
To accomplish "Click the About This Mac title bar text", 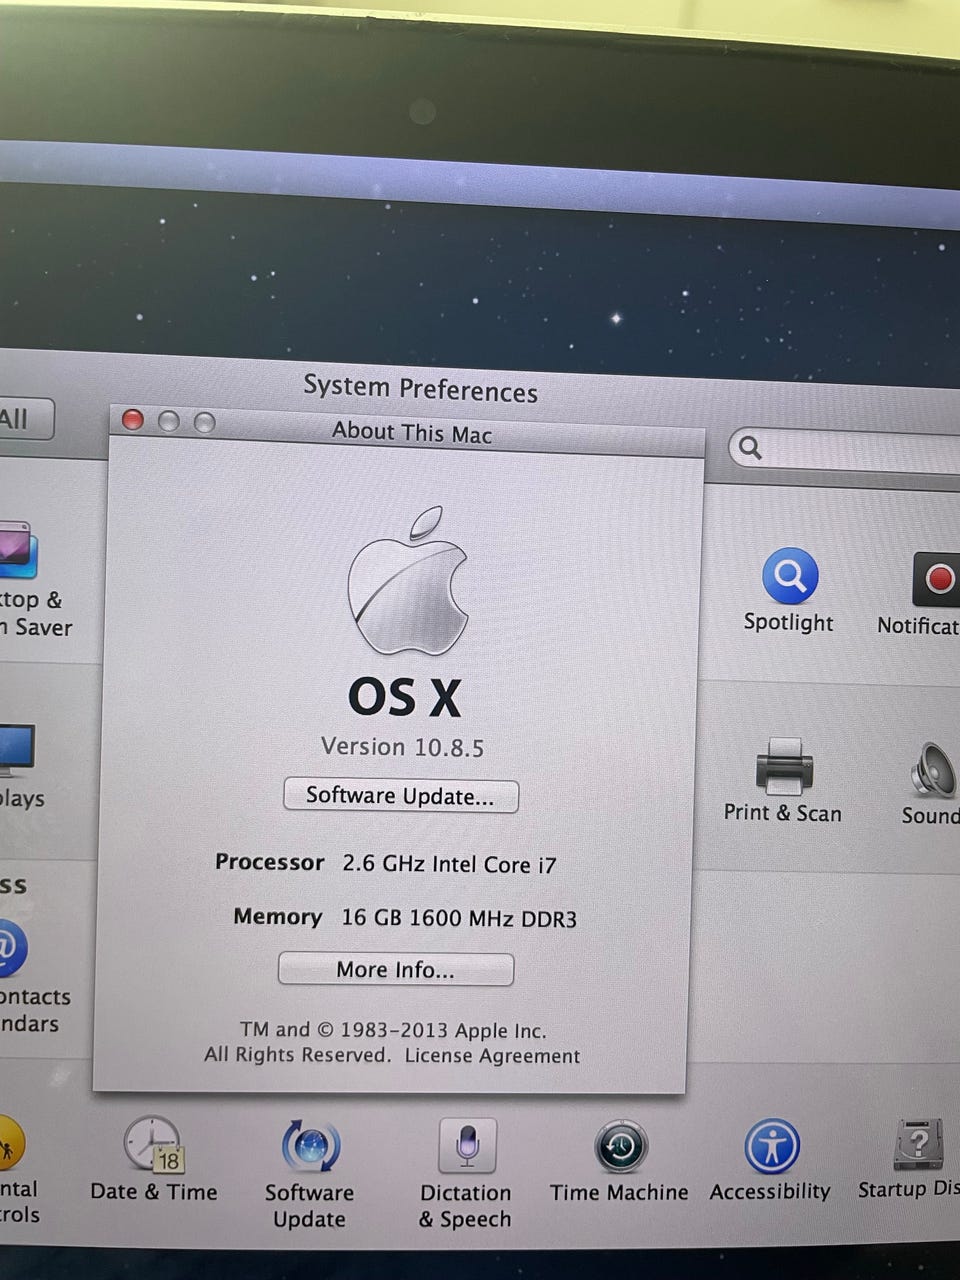I will click(412, 433).
